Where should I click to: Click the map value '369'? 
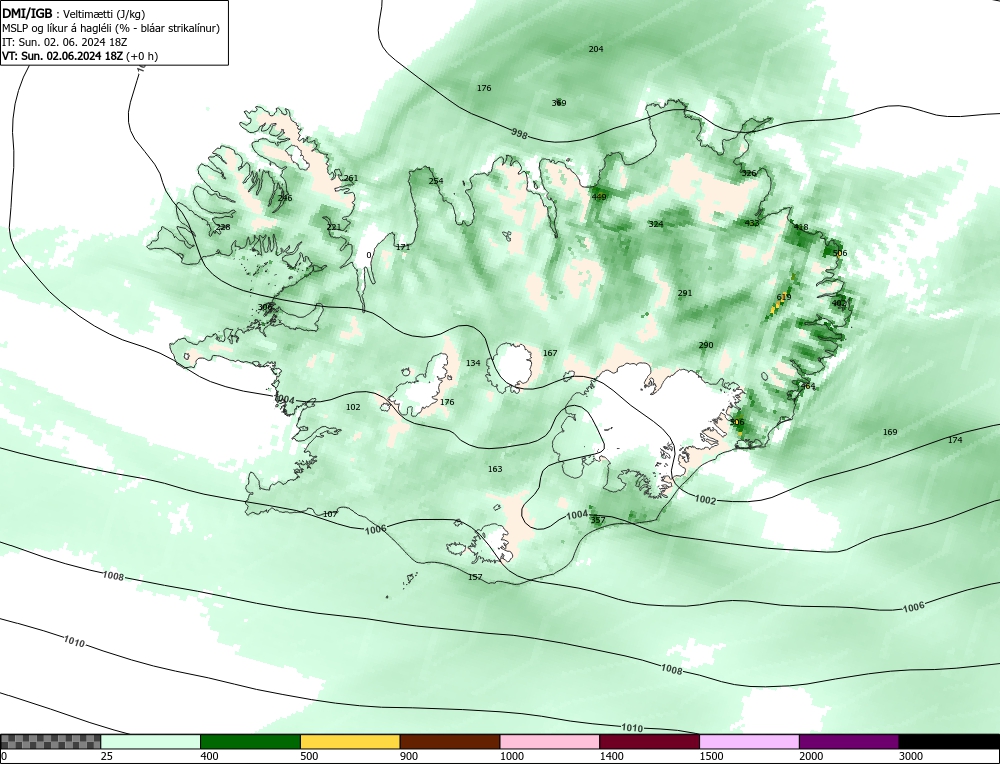click(x=559, y=103)
